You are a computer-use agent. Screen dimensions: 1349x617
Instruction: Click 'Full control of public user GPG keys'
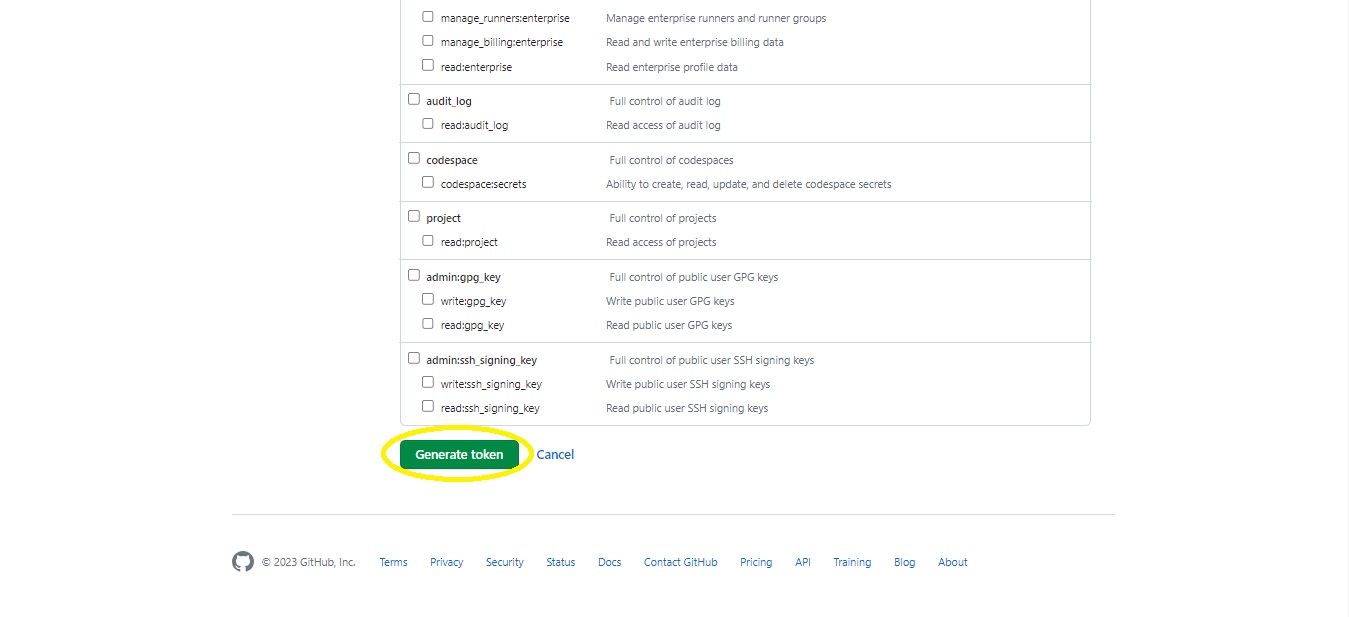click(x=694, y=277)
